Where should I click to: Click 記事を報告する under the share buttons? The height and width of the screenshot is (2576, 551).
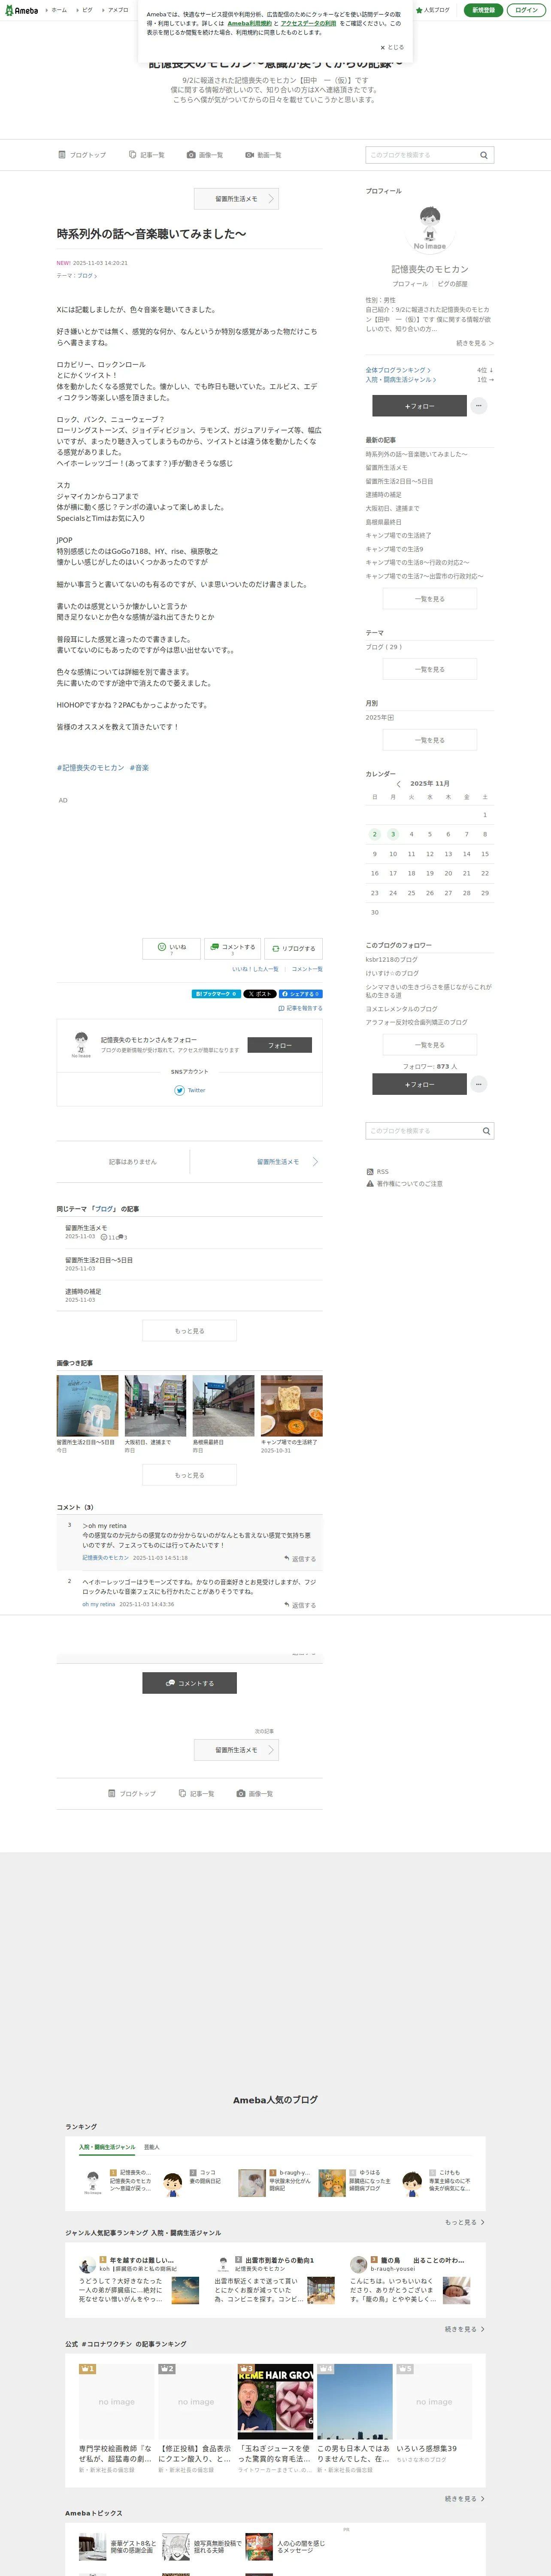[x=300, y=1008]
